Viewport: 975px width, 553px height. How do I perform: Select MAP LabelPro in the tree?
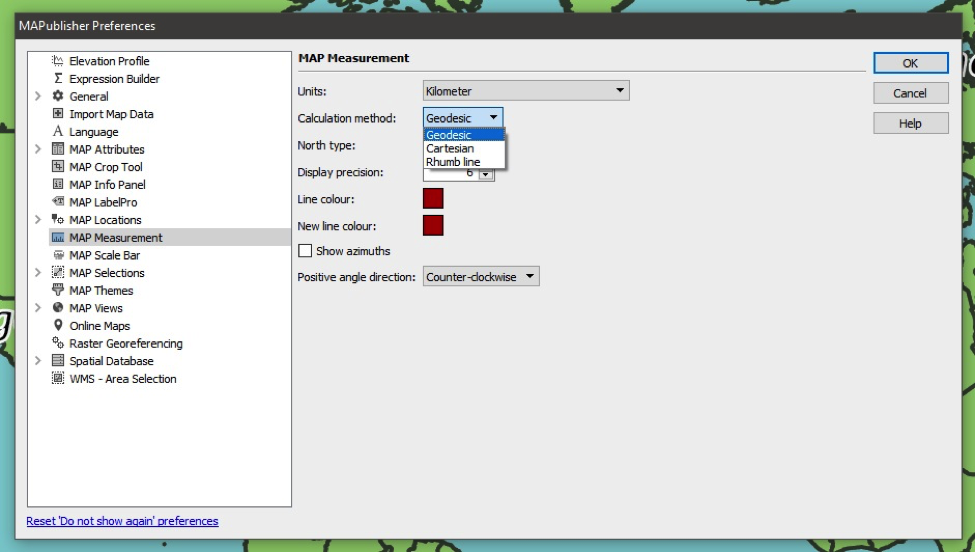tap(103, 202)
